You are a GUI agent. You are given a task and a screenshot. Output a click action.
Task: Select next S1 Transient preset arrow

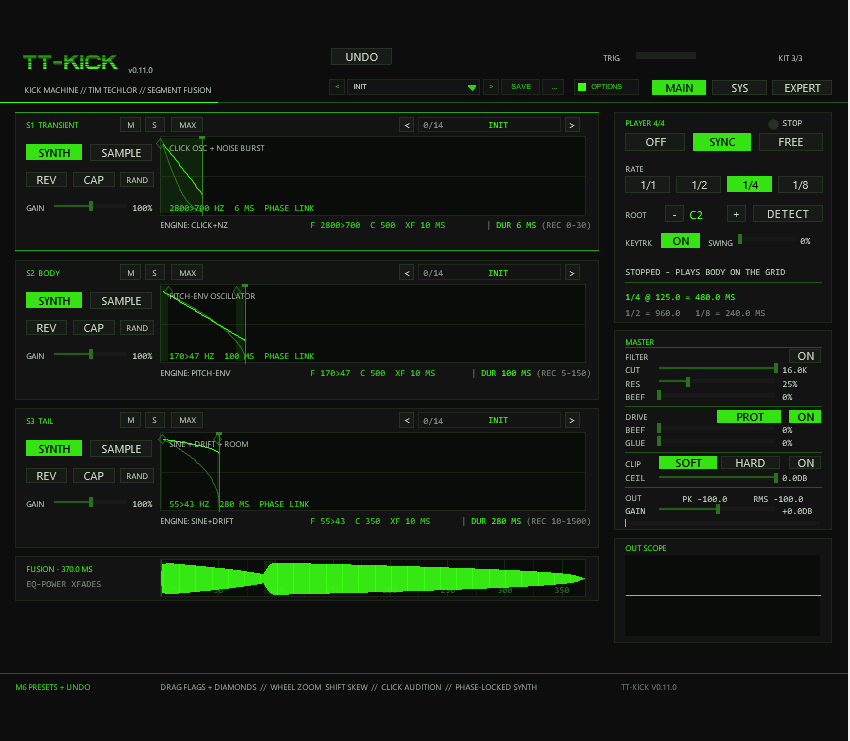[x=572, y=125]
